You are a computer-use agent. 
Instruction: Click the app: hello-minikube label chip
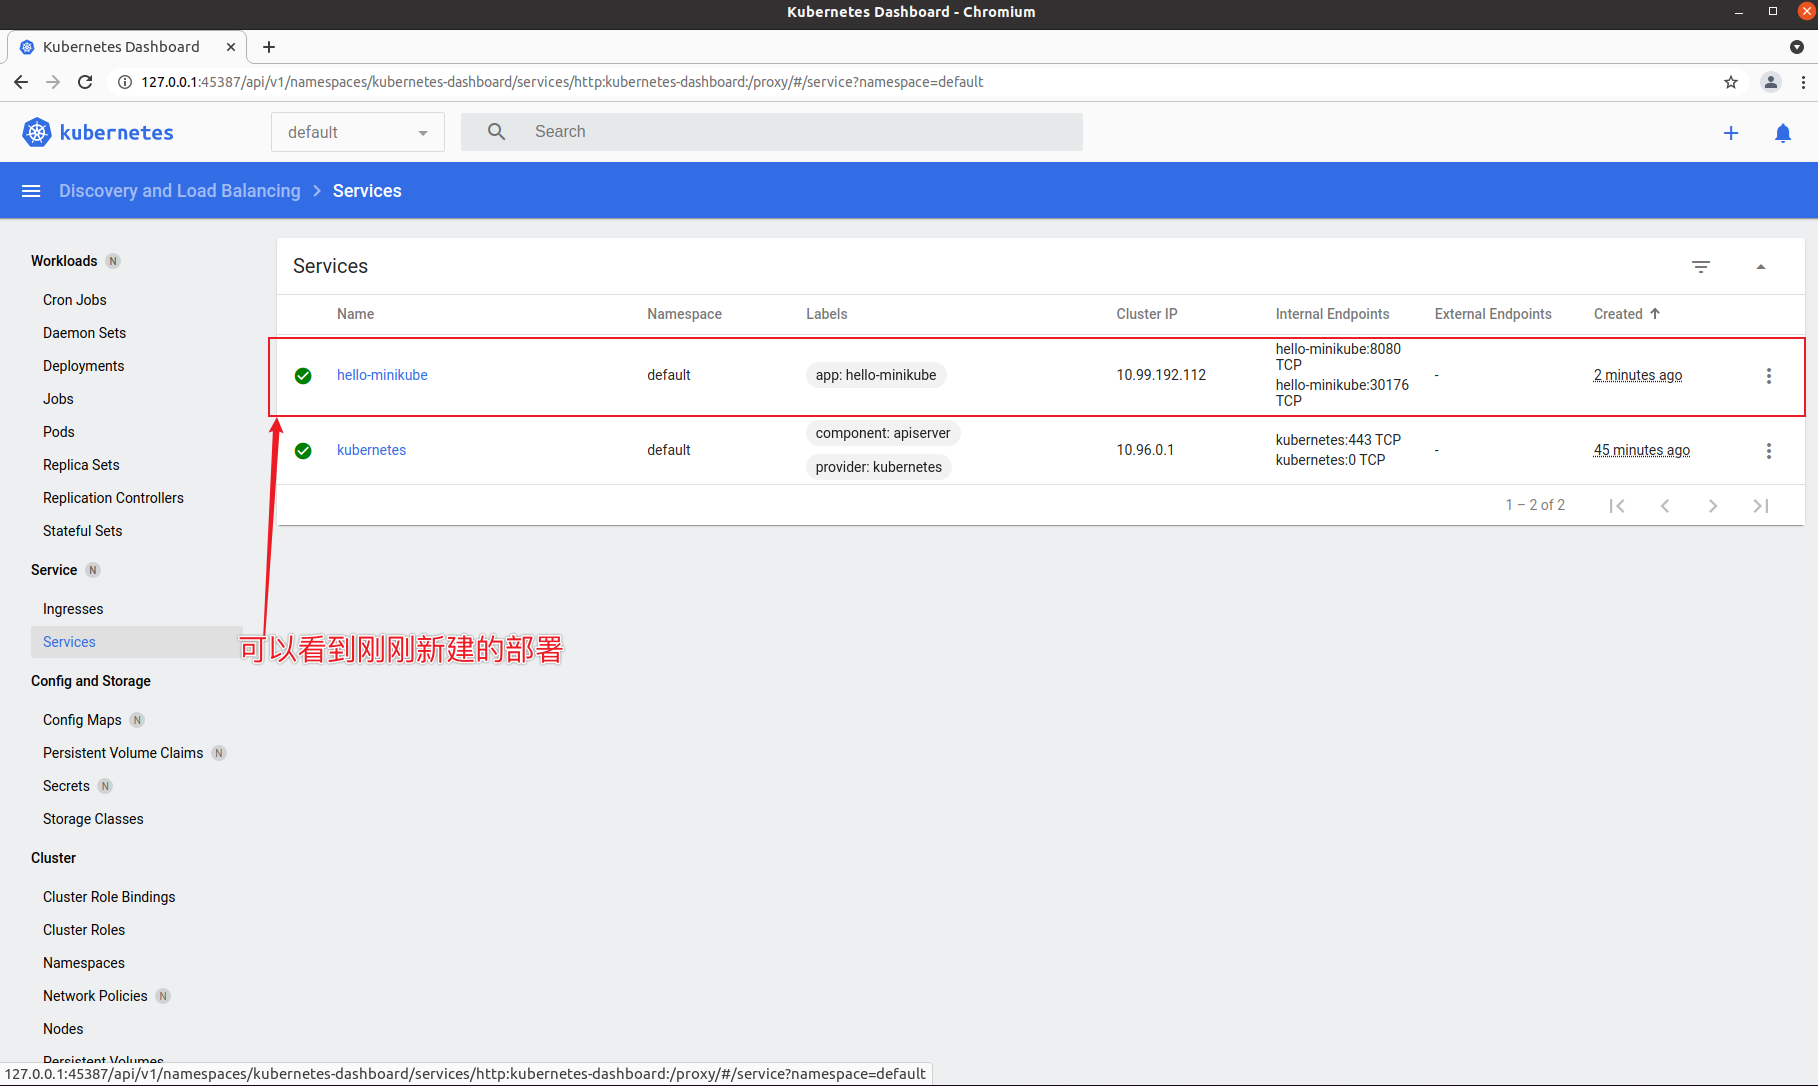[876, 375]
